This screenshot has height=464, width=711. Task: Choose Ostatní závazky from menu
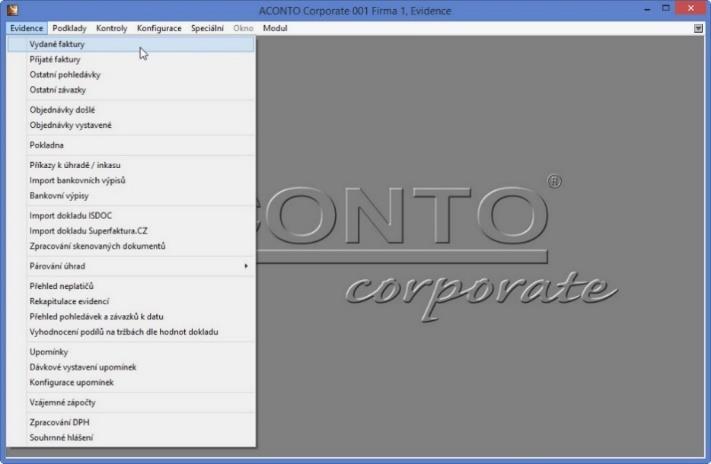pyautogui.click(x=131, y=90)
